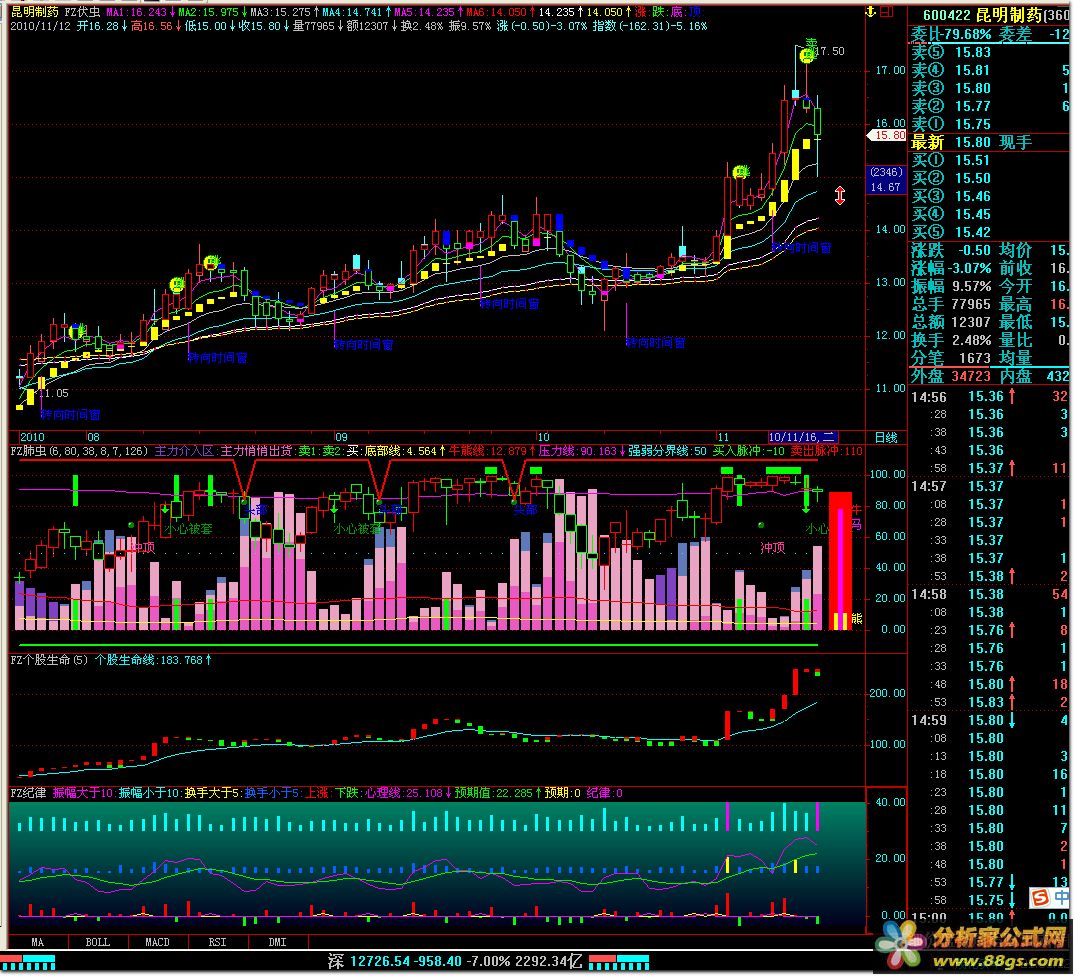Screen dimensions: 1075x976
Task: Switch to the MA indicator tab
Action: coord(38,942)
